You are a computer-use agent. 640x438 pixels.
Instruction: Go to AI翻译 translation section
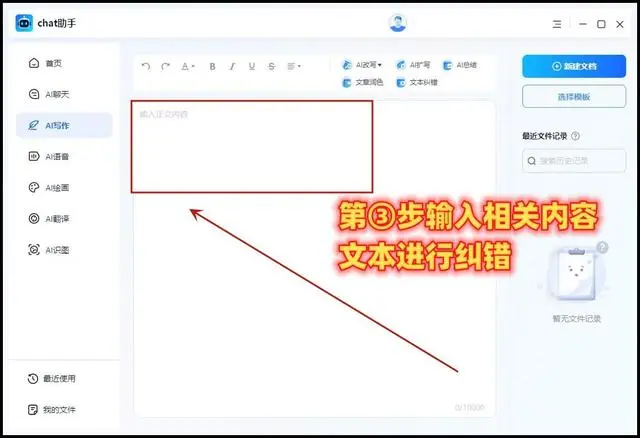point(49,219)
